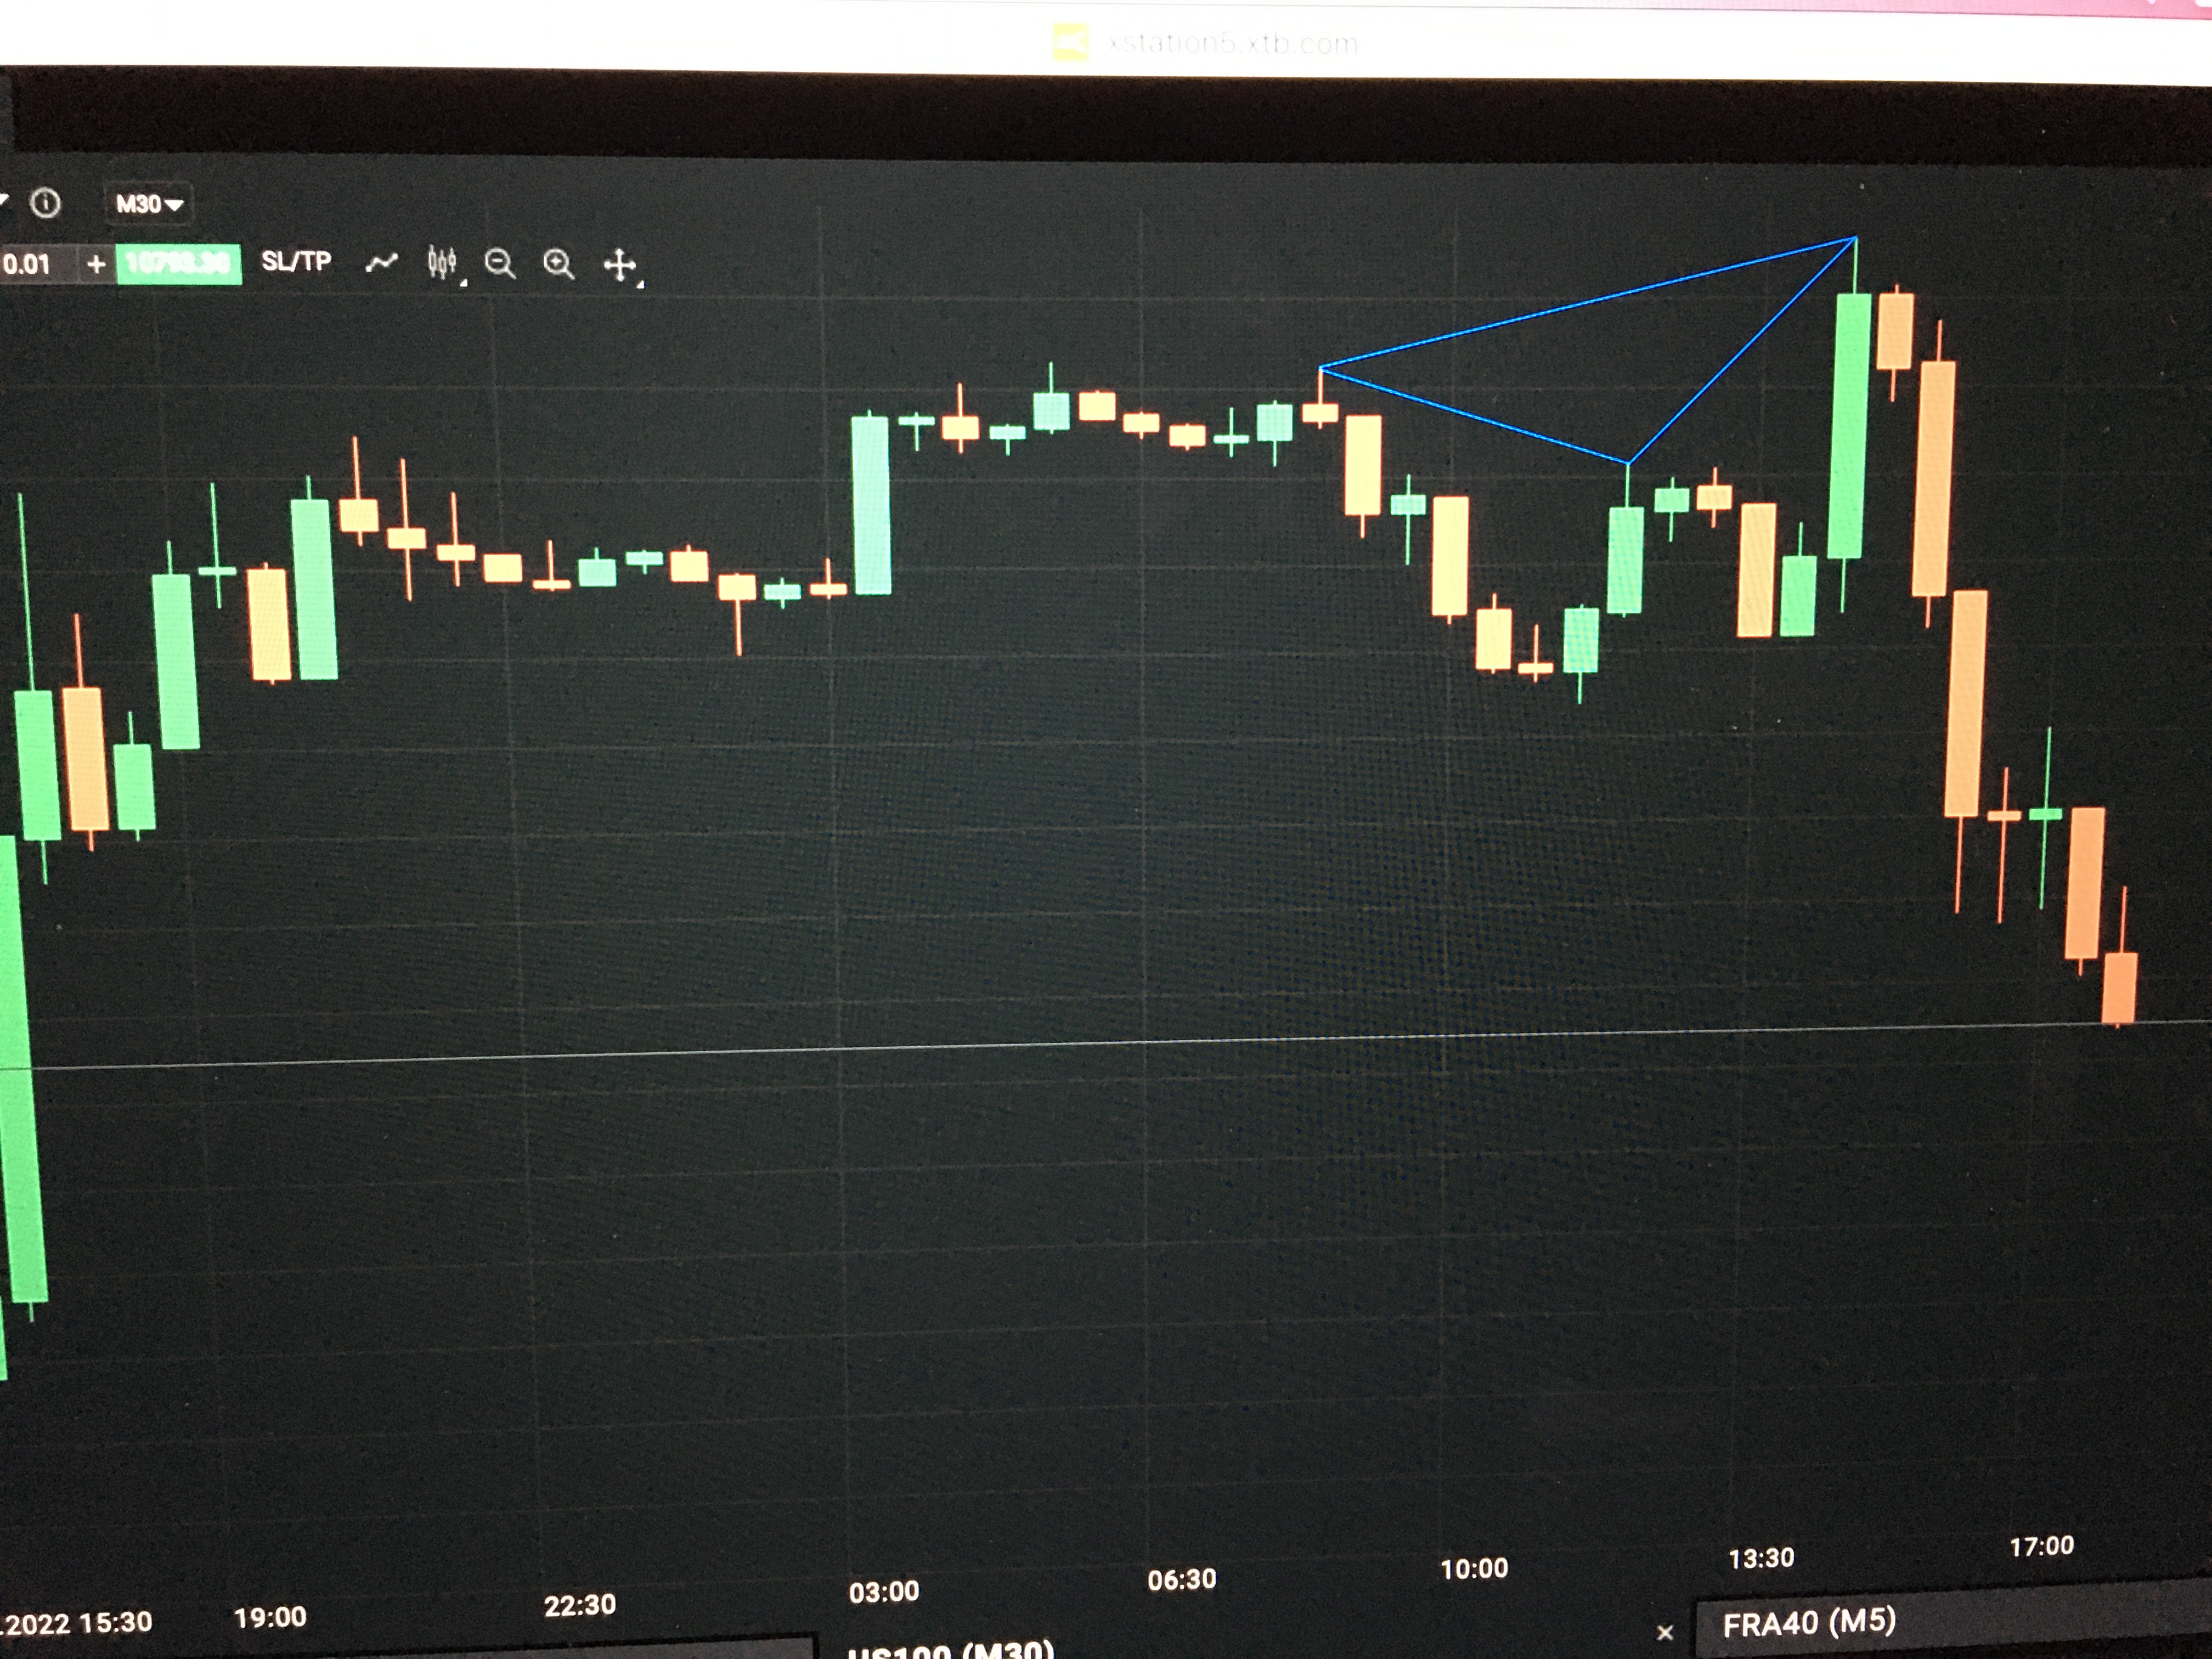This screenshot has width=2212, height=1659.
Task: Open the indicators line icon
Action: tap(381, 263)
